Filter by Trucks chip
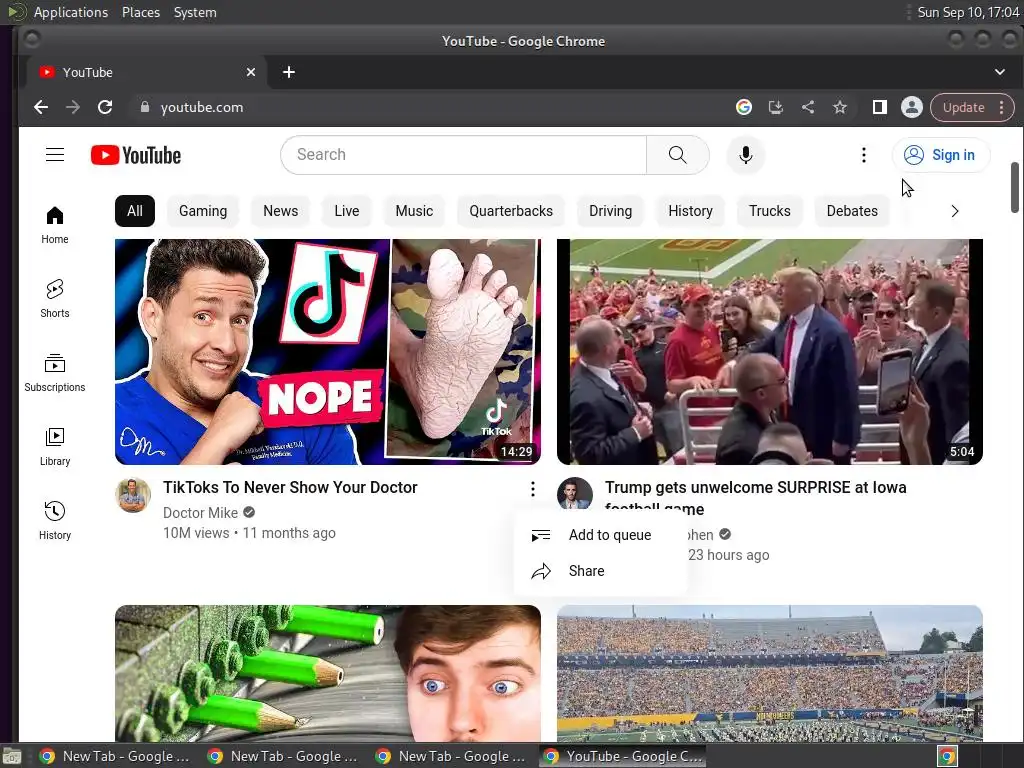Image resolution: width=1024 pixels, height=768 pixels. [769, 211]
